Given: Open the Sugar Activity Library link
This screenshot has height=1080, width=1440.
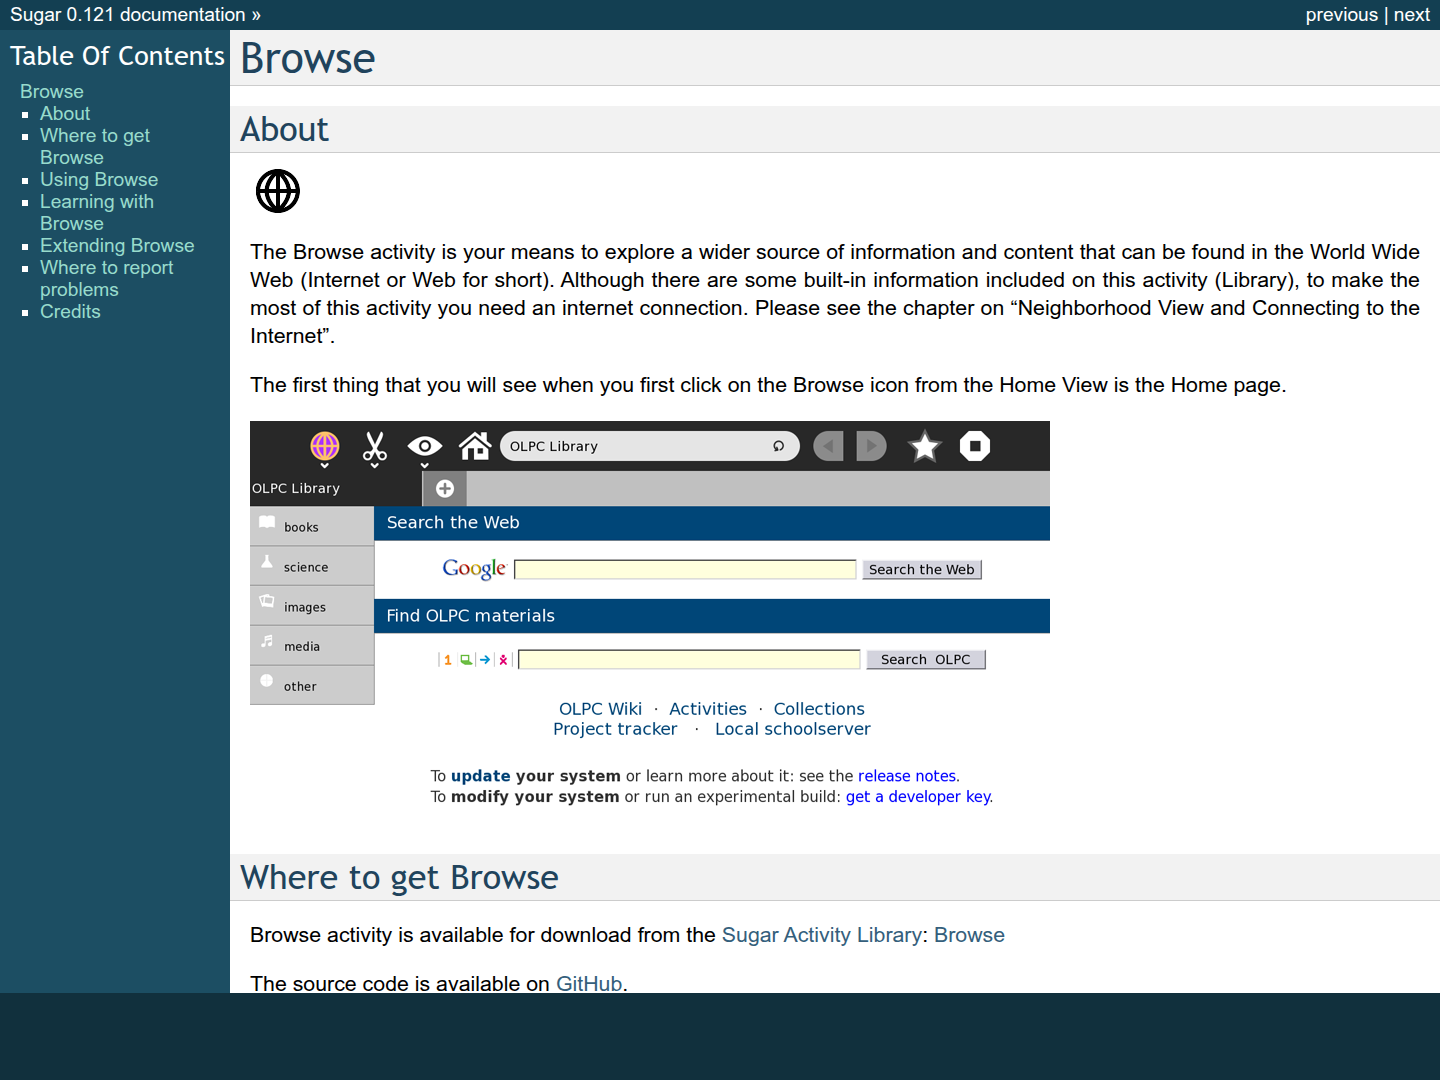Looking at the screenshot, I should point(822,935).
